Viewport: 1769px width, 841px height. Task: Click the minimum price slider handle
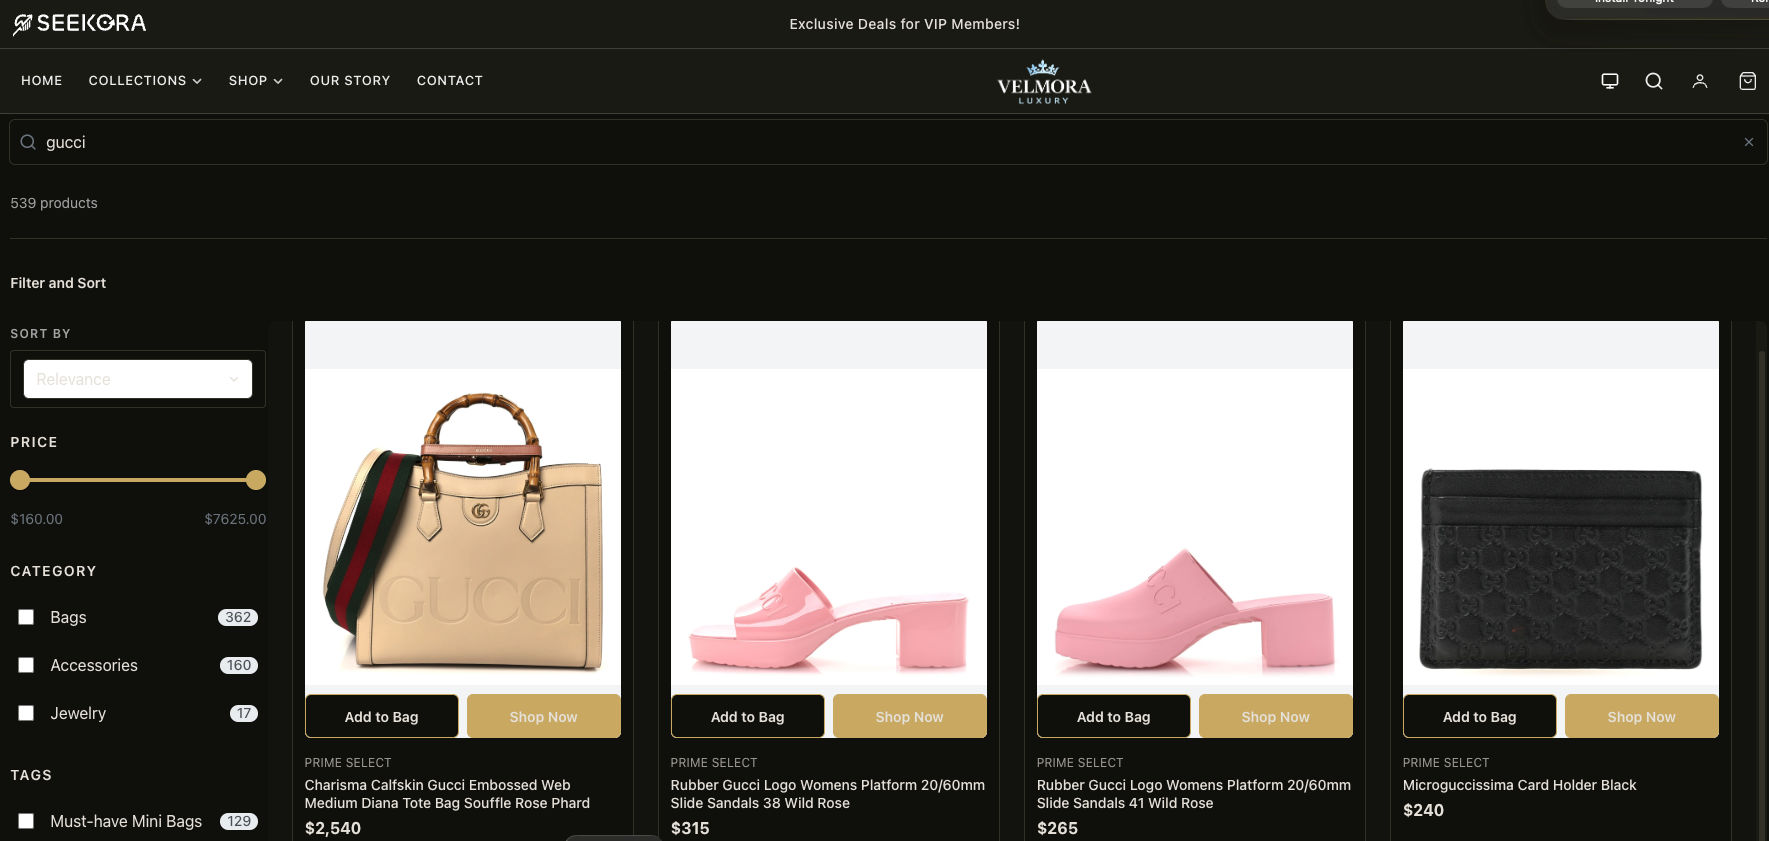click(20, 480)
